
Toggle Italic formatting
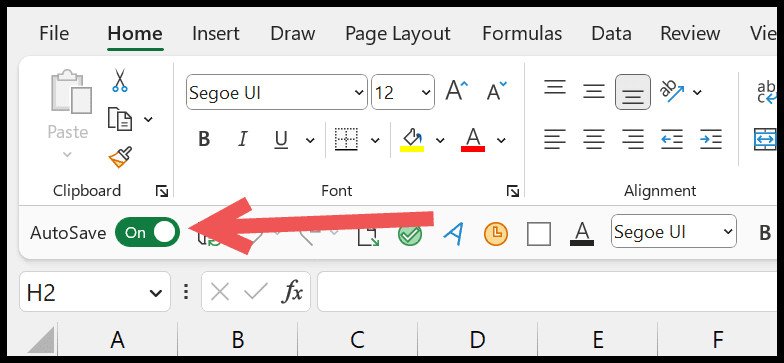tap(242, 139)
